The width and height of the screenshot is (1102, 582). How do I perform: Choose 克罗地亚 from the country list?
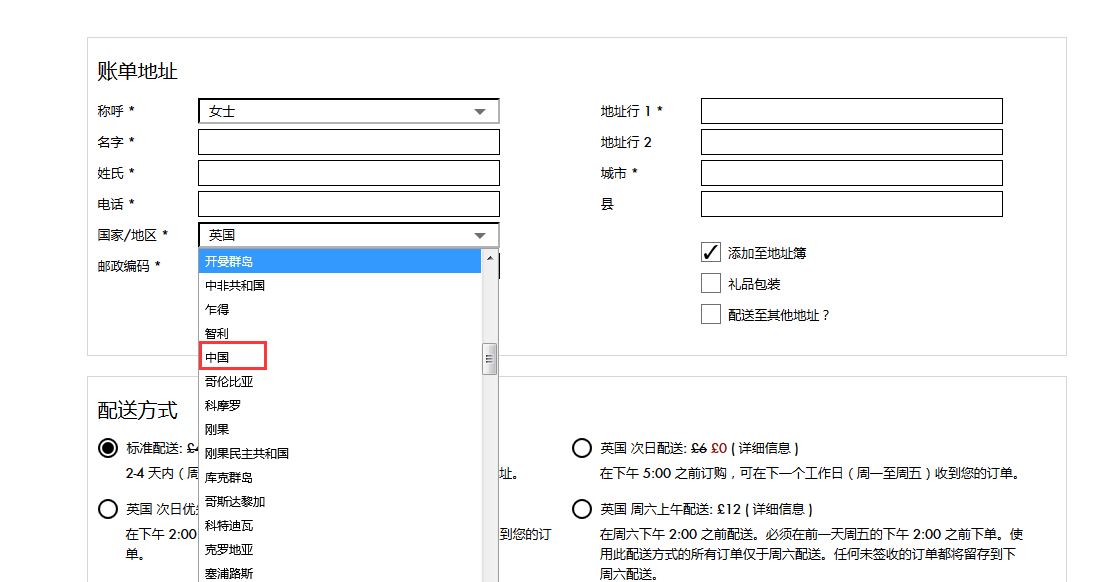coord(229,549)
